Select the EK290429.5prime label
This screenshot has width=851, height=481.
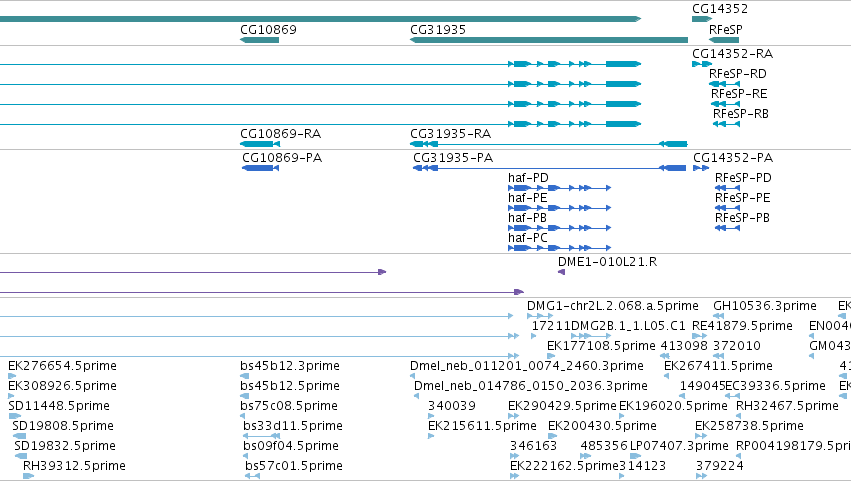(x=562, y=406)
